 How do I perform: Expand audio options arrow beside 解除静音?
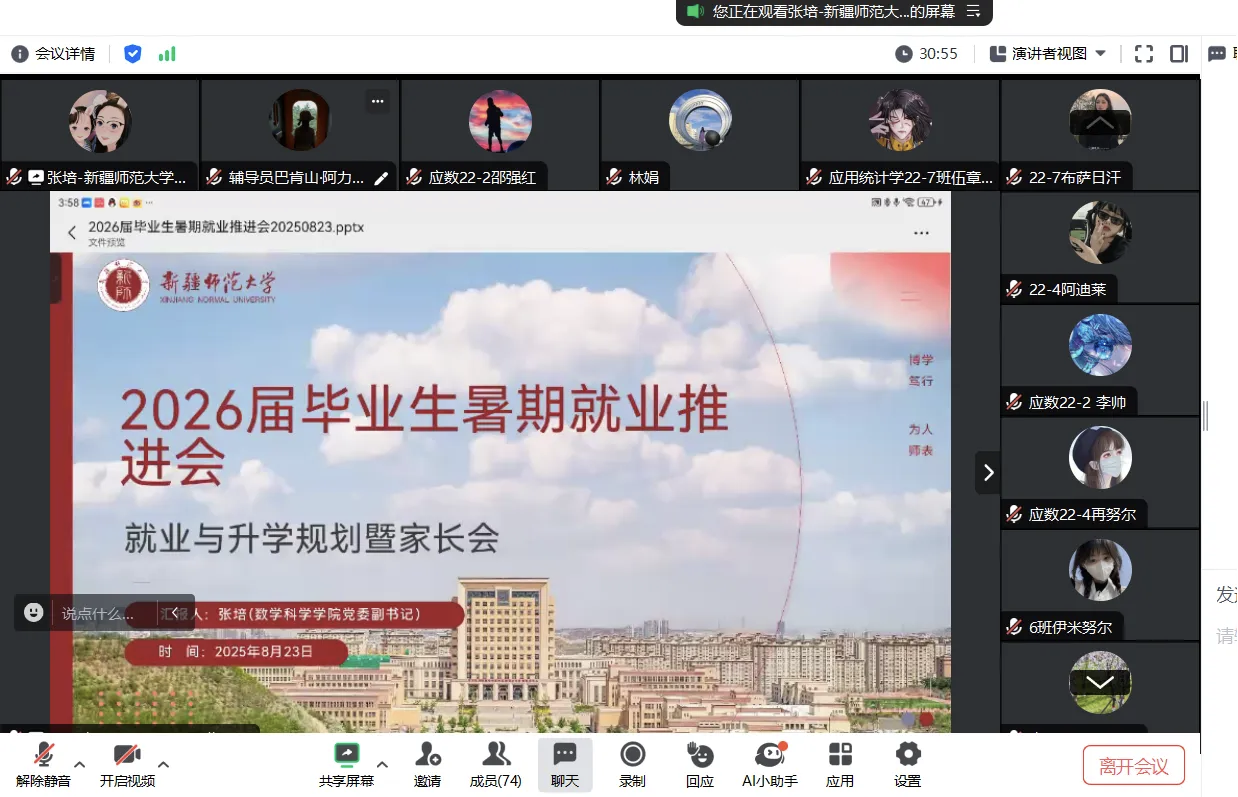tap(80, 765)
